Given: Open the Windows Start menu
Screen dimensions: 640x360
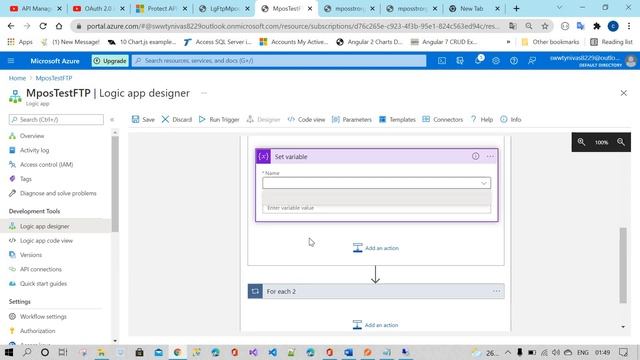Looking at the screenshot, I should click(9, 352).
